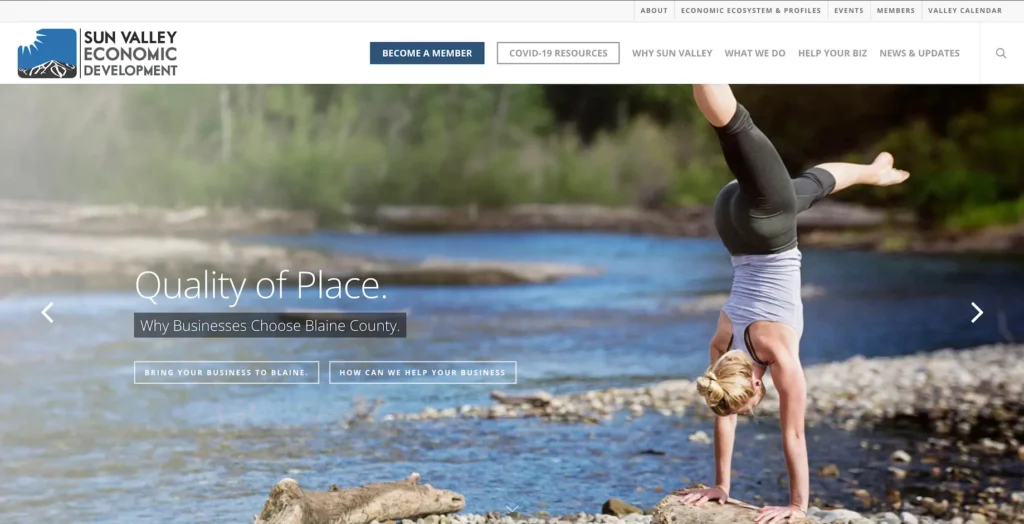Viewport: 1024px width, 524px height.
Task: Open News & Updates menu
Action: [x=920, y=53]
